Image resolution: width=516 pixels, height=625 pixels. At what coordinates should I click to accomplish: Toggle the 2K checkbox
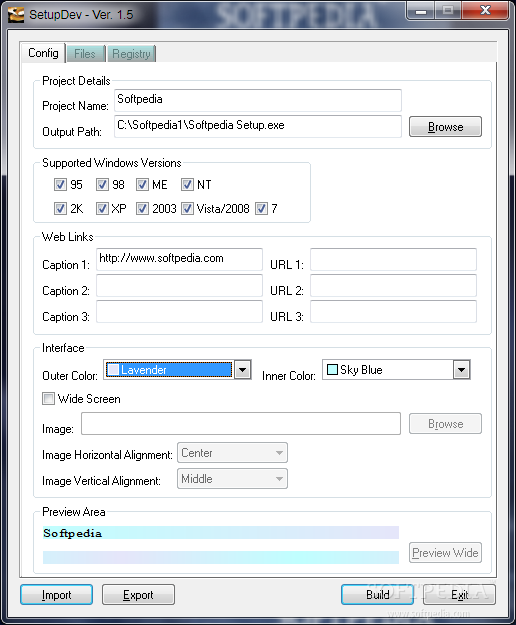(60, 208)
